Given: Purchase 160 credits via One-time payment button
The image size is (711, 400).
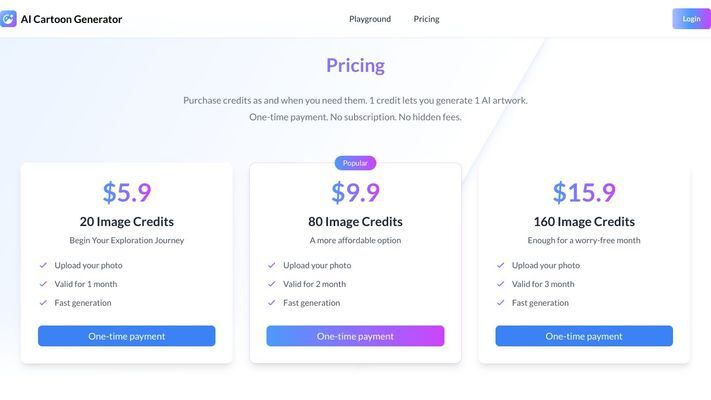Looking at the screenshot, I should [x=584, y=336].
